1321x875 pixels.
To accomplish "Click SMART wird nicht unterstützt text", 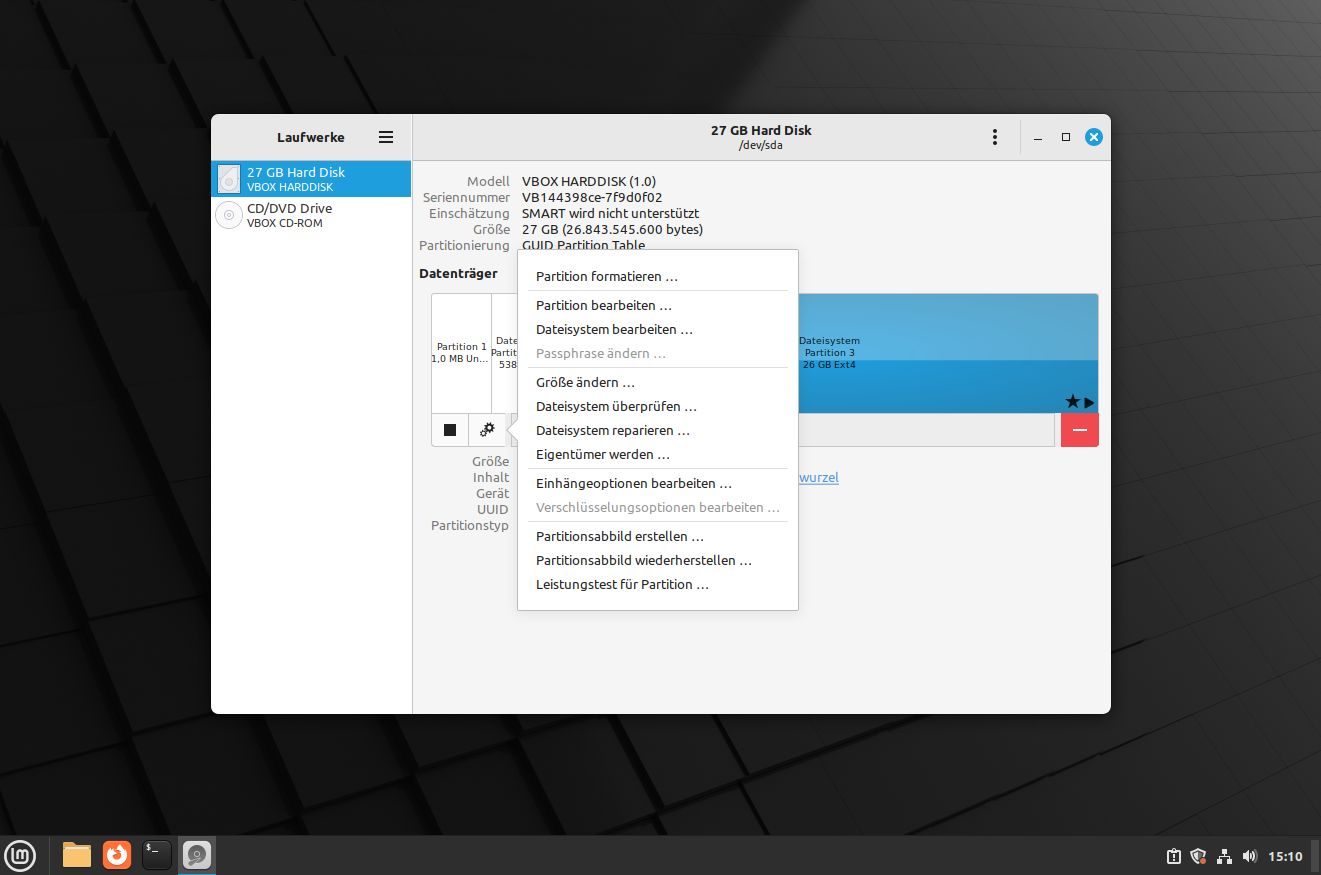I will tap(610, 214).
